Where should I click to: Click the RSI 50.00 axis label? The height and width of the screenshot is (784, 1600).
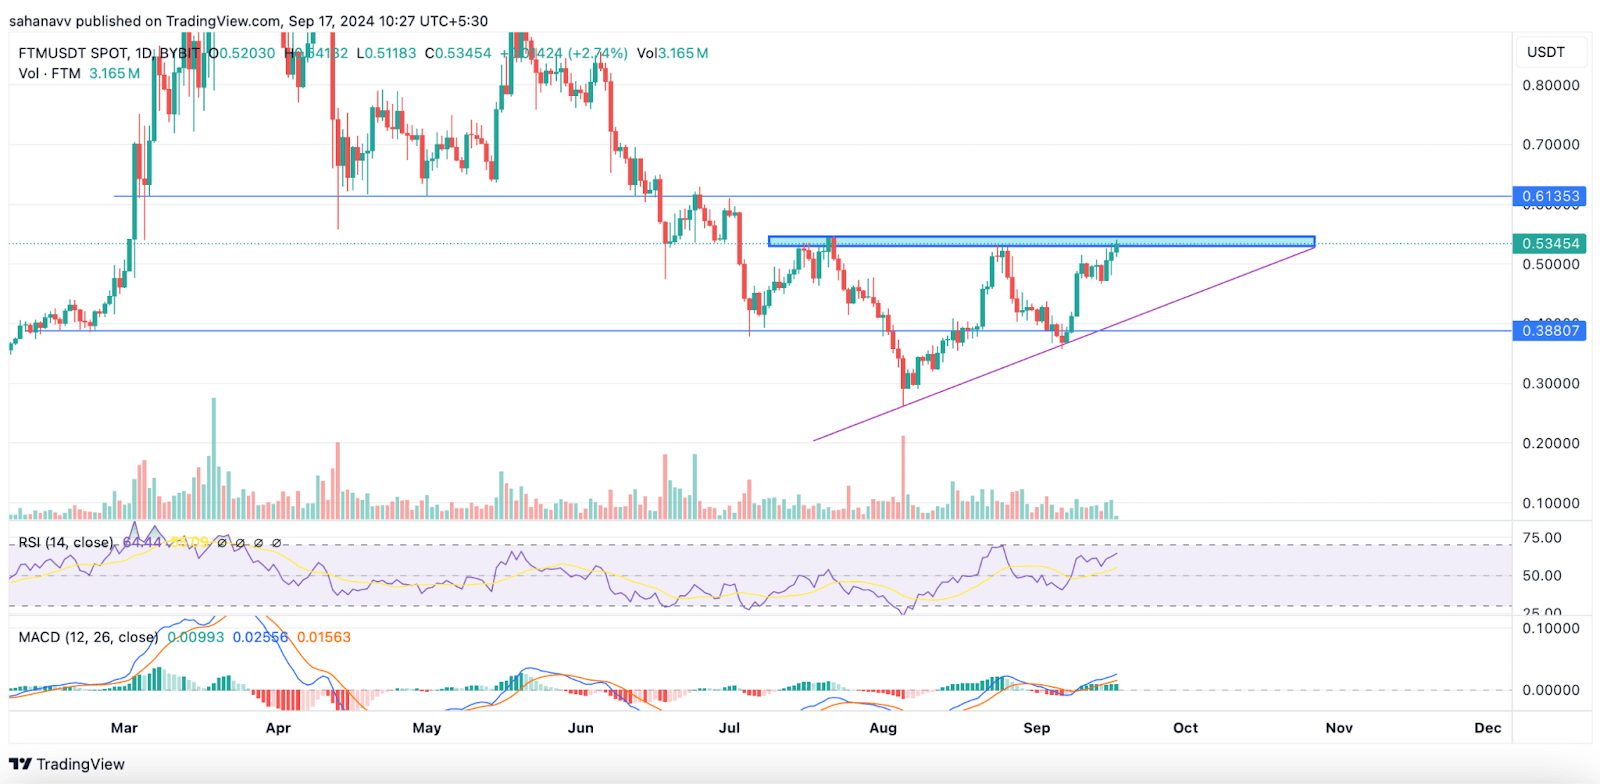(x=1542, y=575)
